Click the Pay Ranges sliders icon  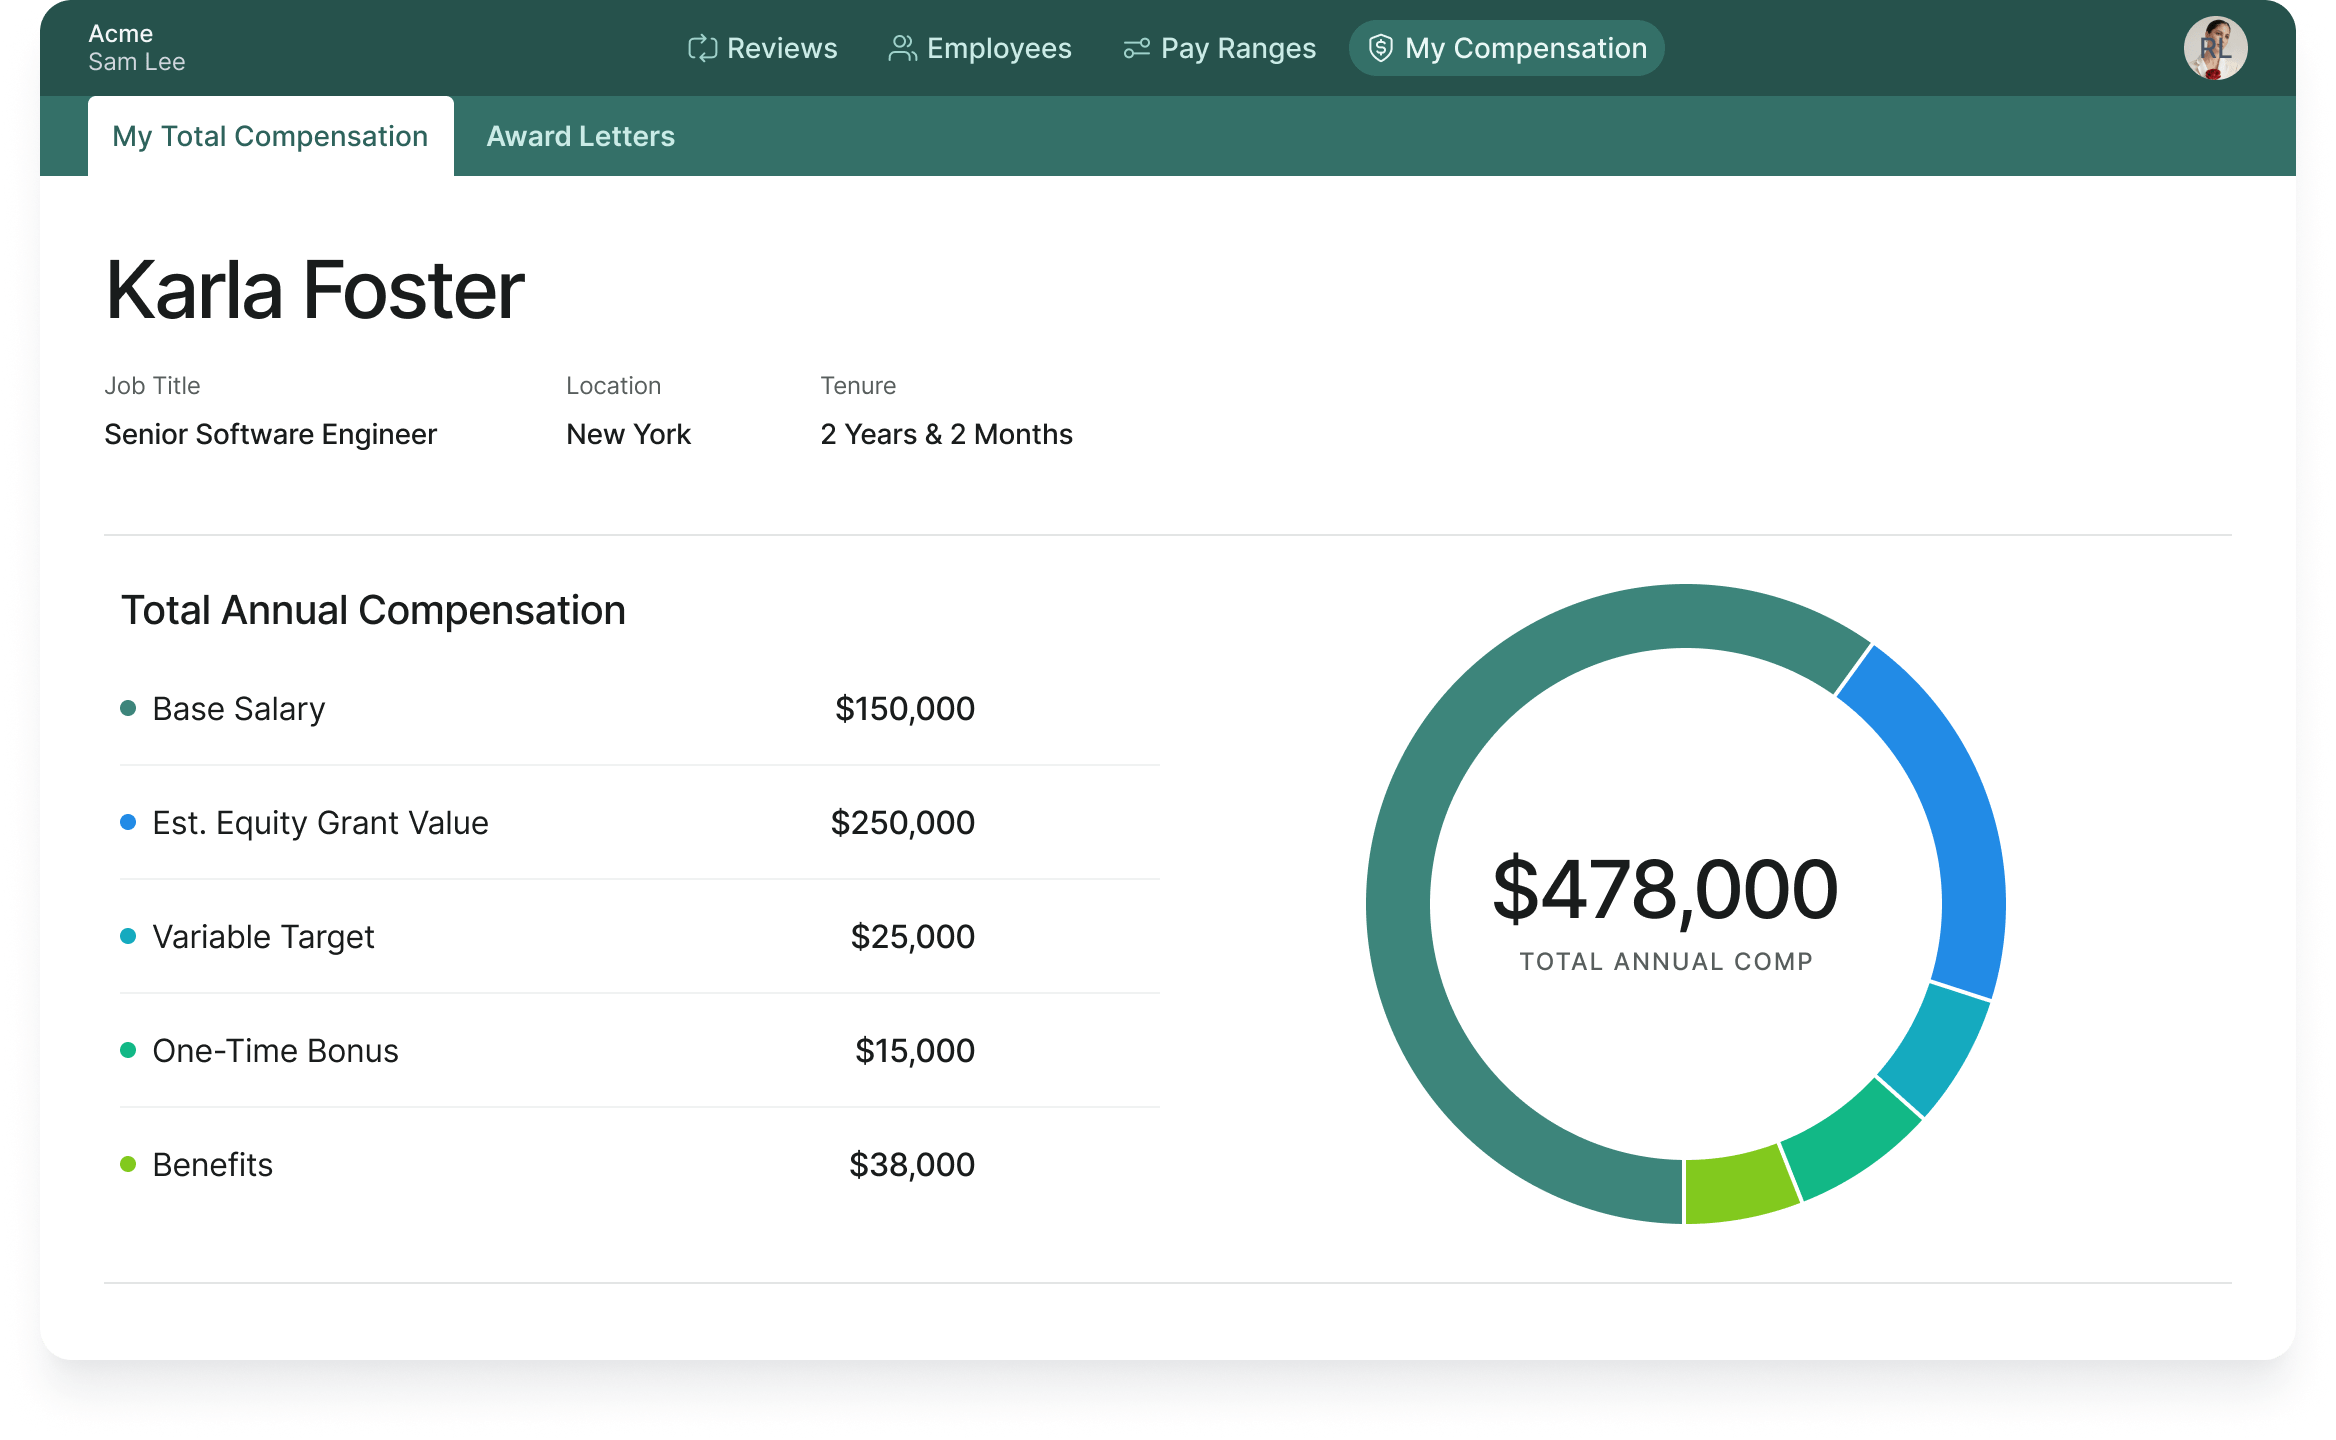point(1136,47)
